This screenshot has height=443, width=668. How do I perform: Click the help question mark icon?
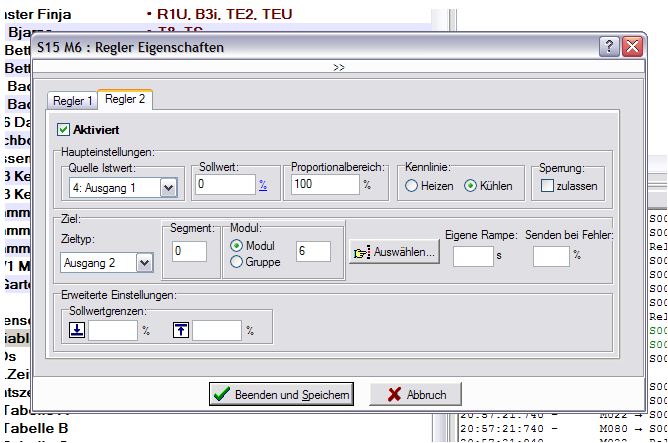pyautogui.click(x=609, y=47)
